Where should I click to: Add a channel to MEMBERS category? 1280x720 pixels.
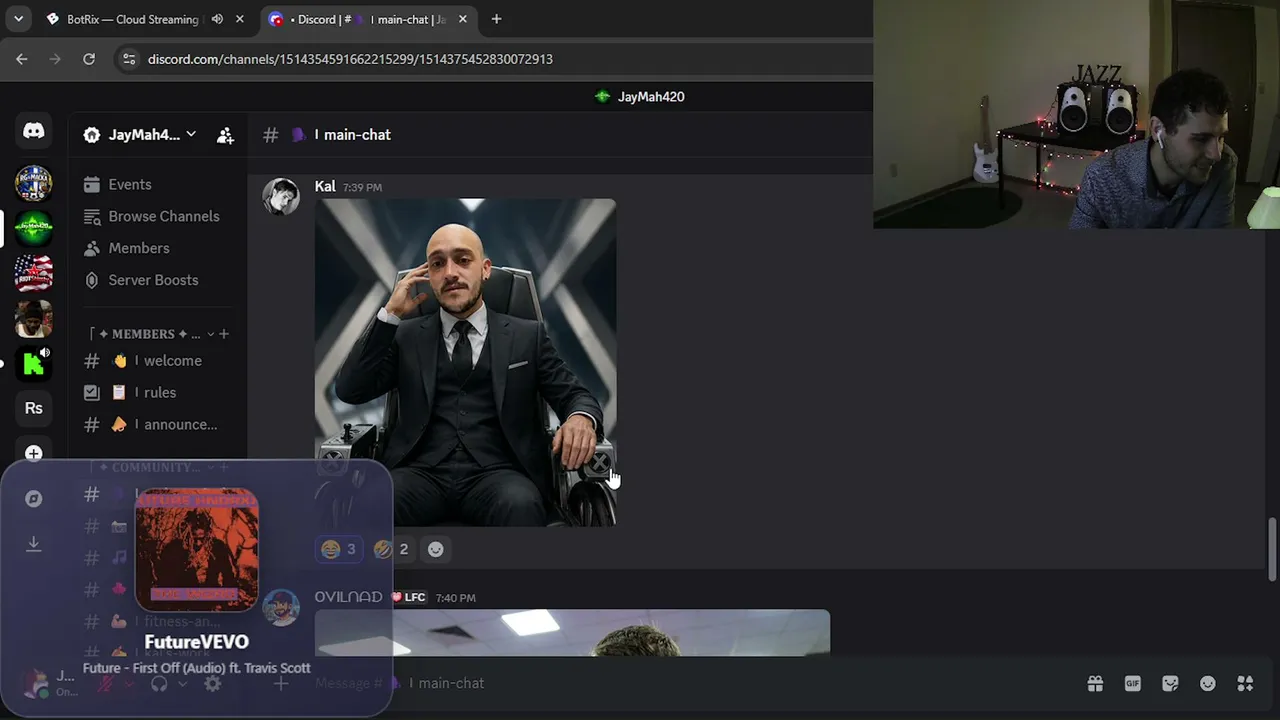[224, 334]
